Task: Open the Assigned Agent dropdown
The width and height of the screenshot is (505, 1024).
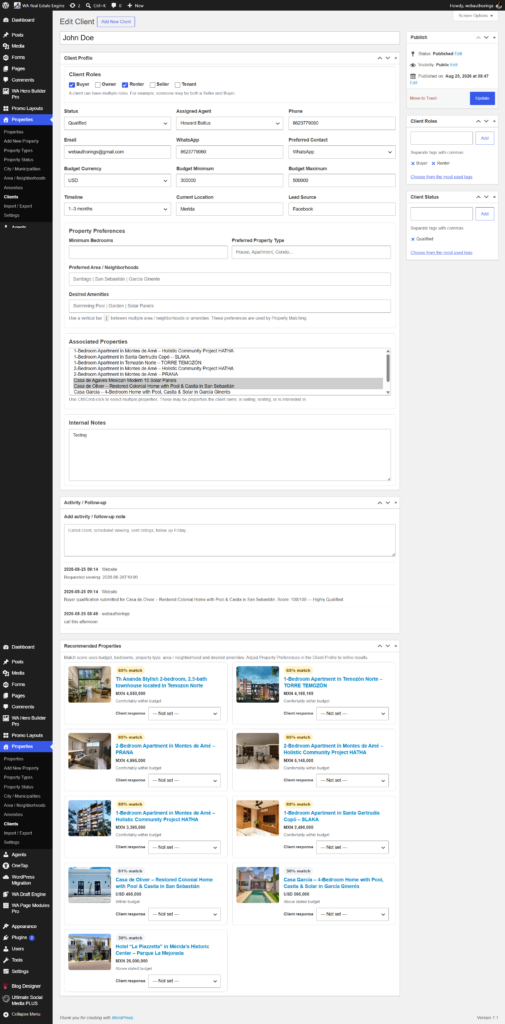Action: pos(229,123)
